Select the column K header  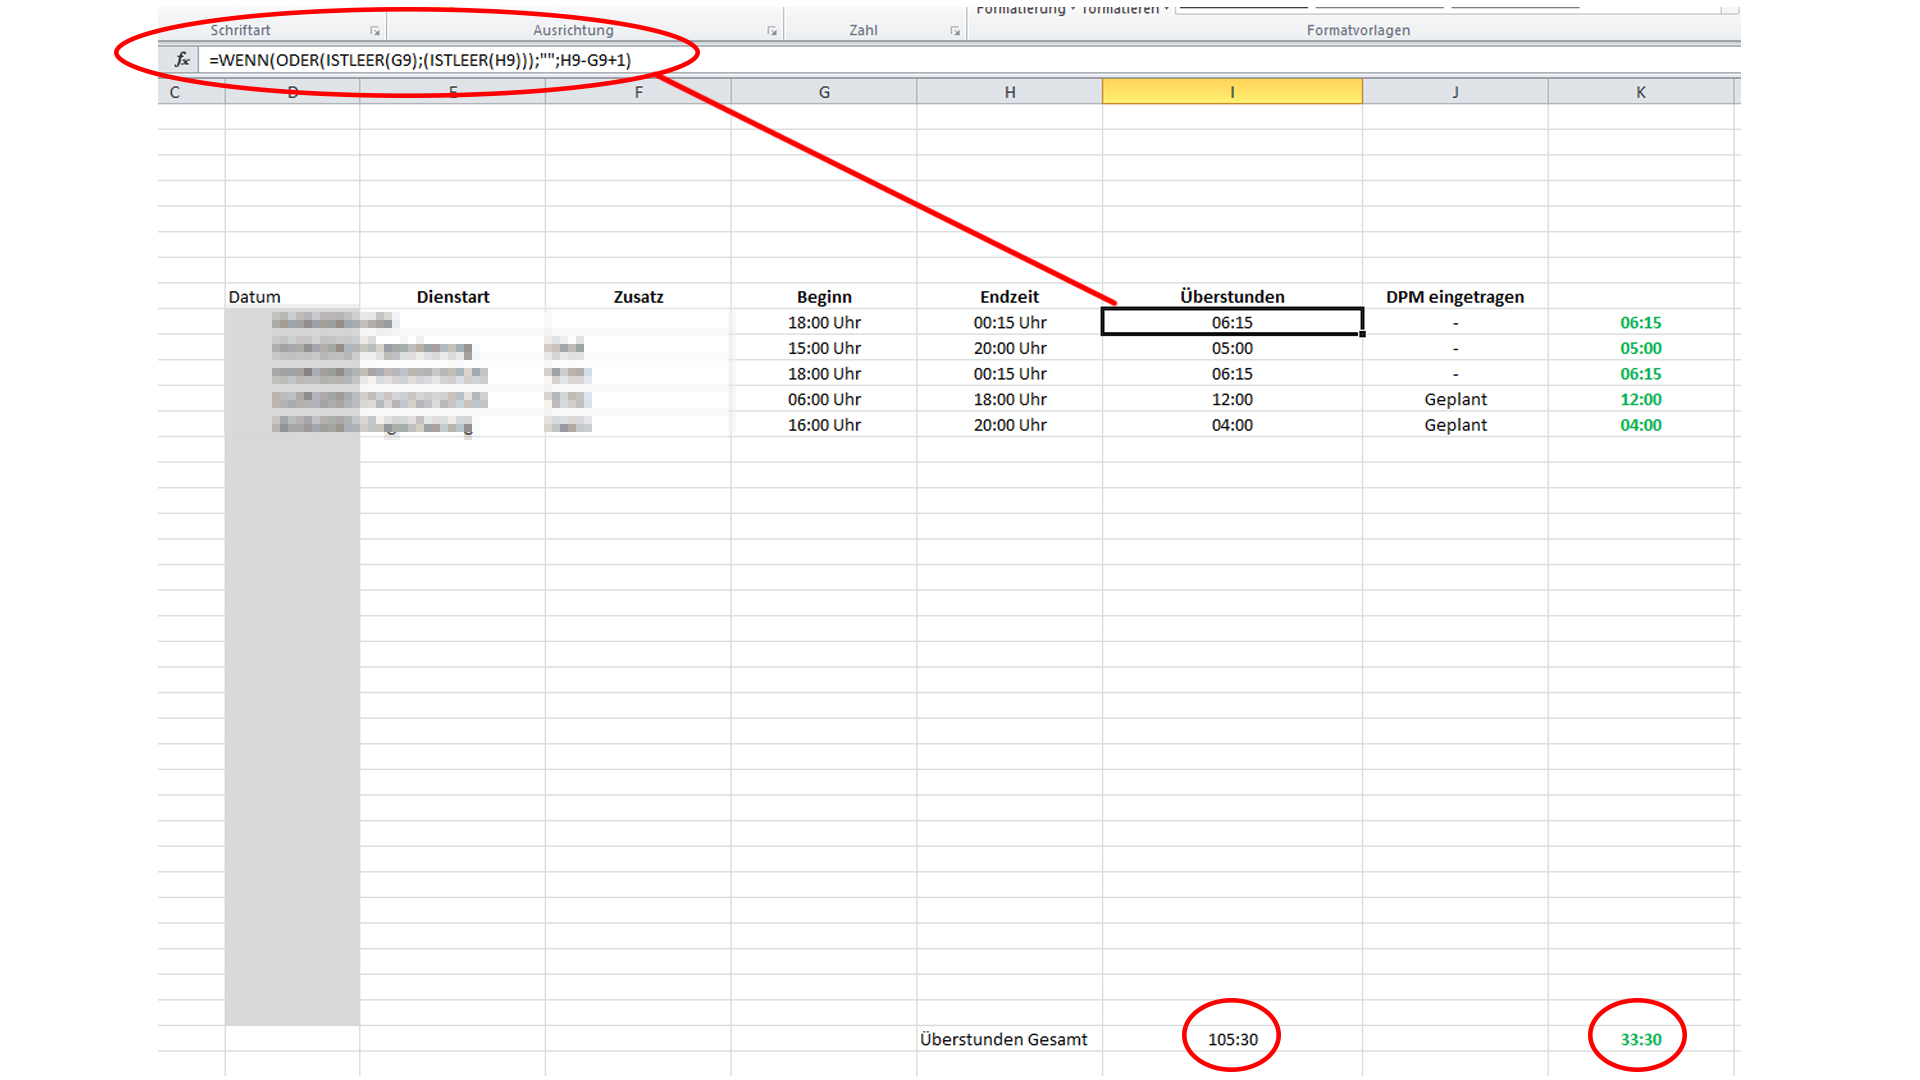pyautogui.click(x=1640, y=91)
